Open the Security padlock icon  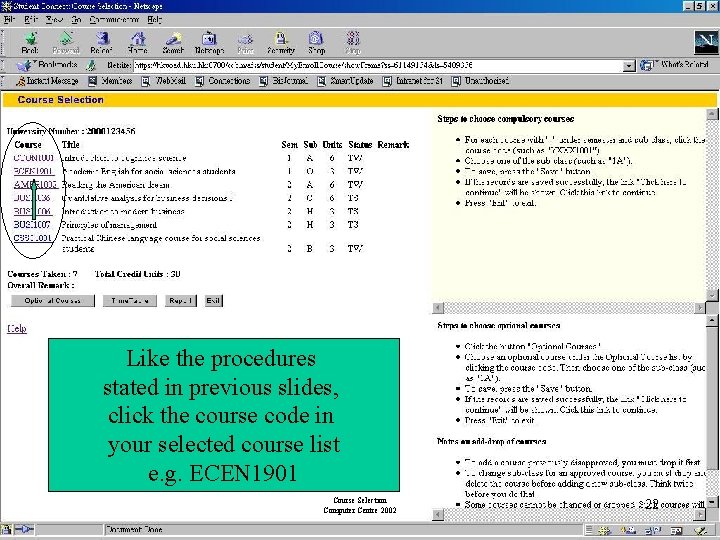pyautogui.click(x=281, y=43)
